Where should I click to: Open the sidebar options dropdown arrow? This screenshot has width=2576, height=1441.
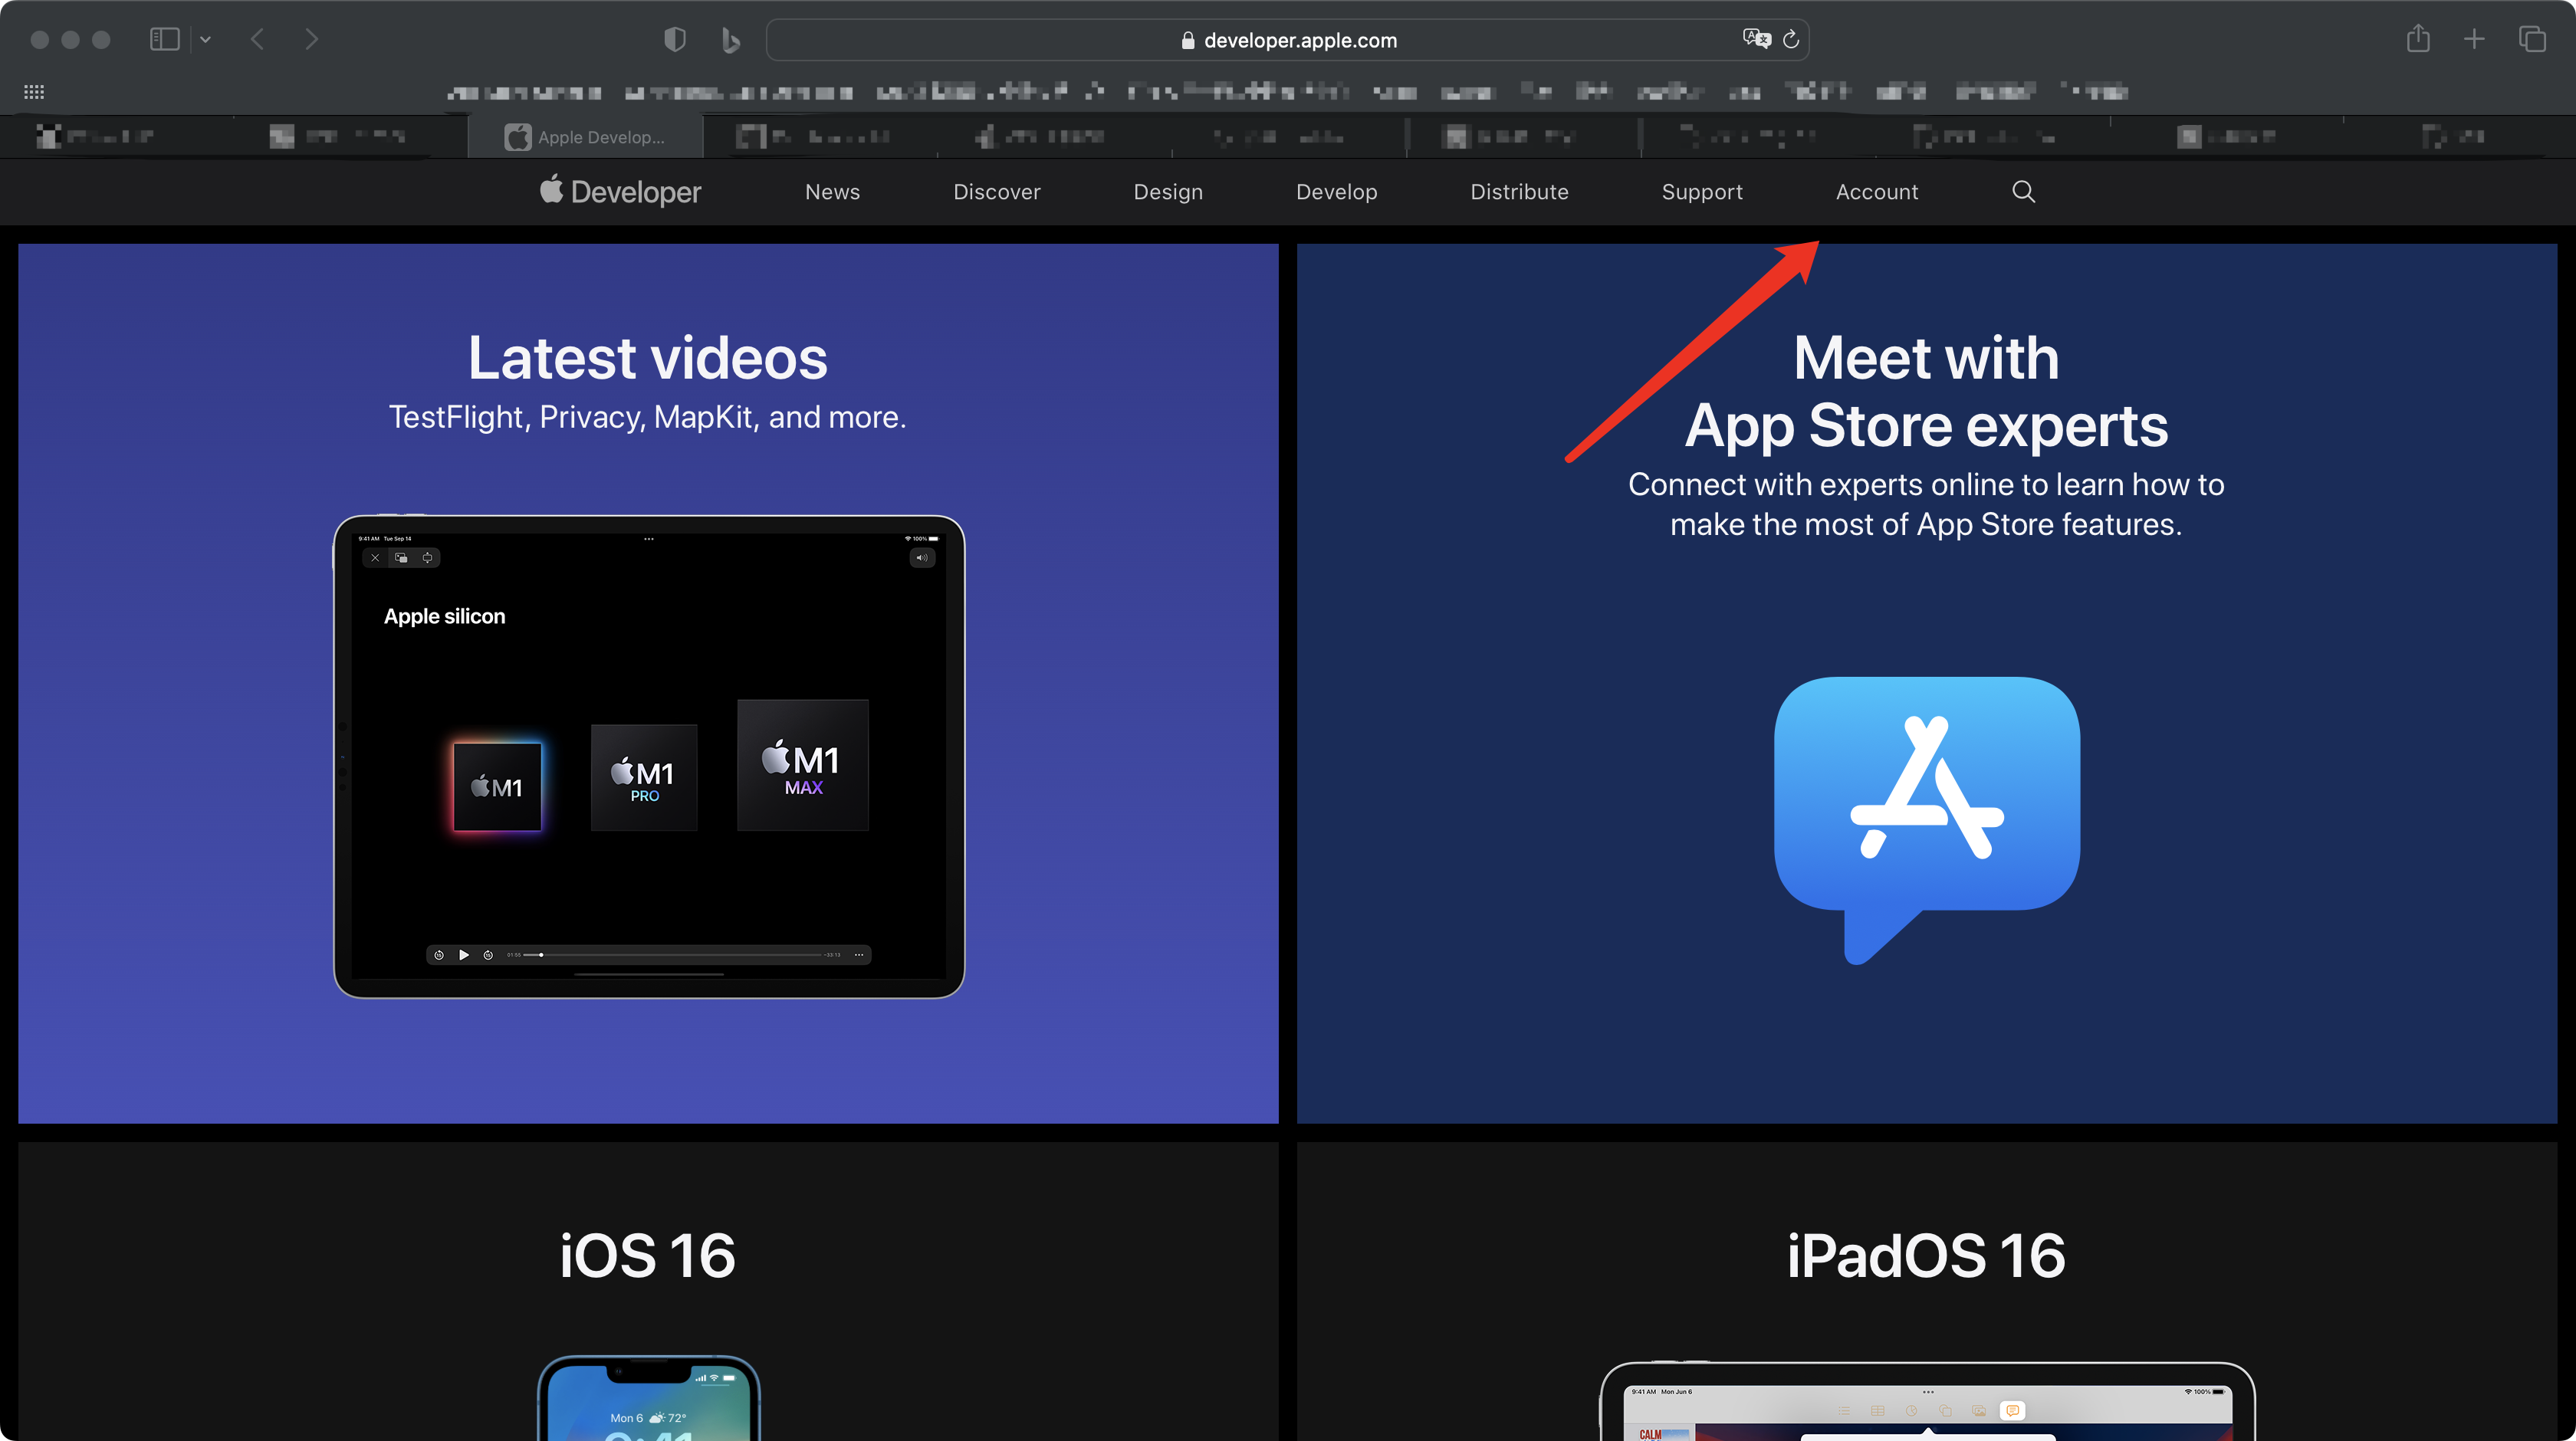(205, 39)
